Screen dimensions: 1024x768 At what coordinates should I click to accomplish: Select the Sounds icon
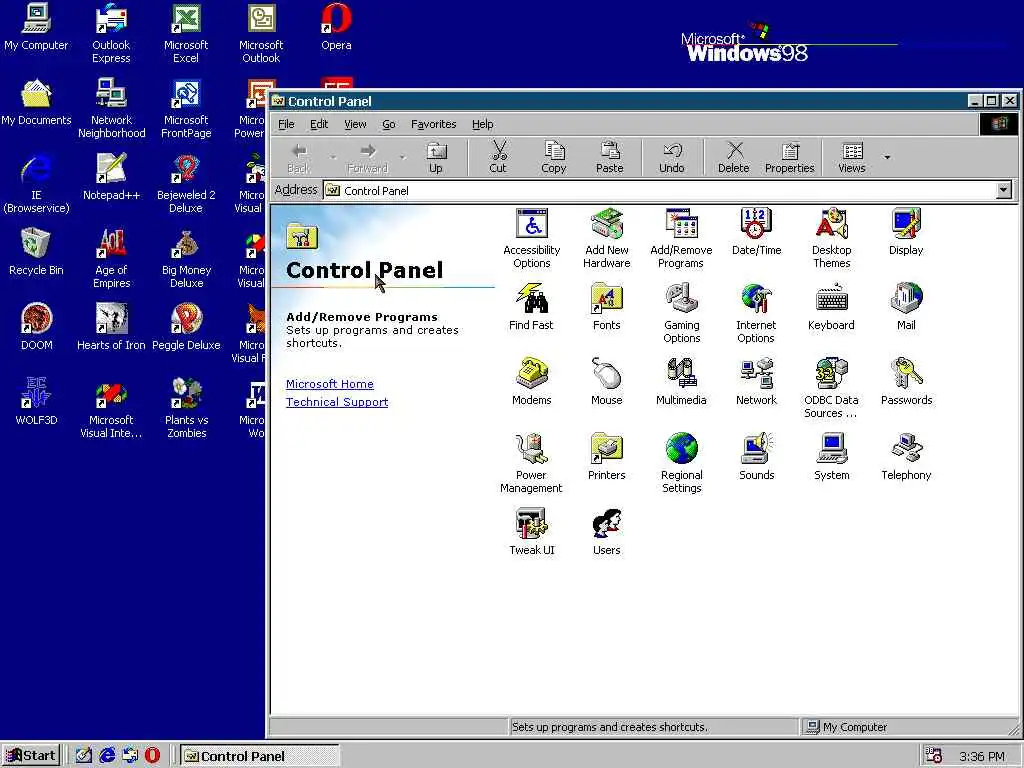(756, 457)
